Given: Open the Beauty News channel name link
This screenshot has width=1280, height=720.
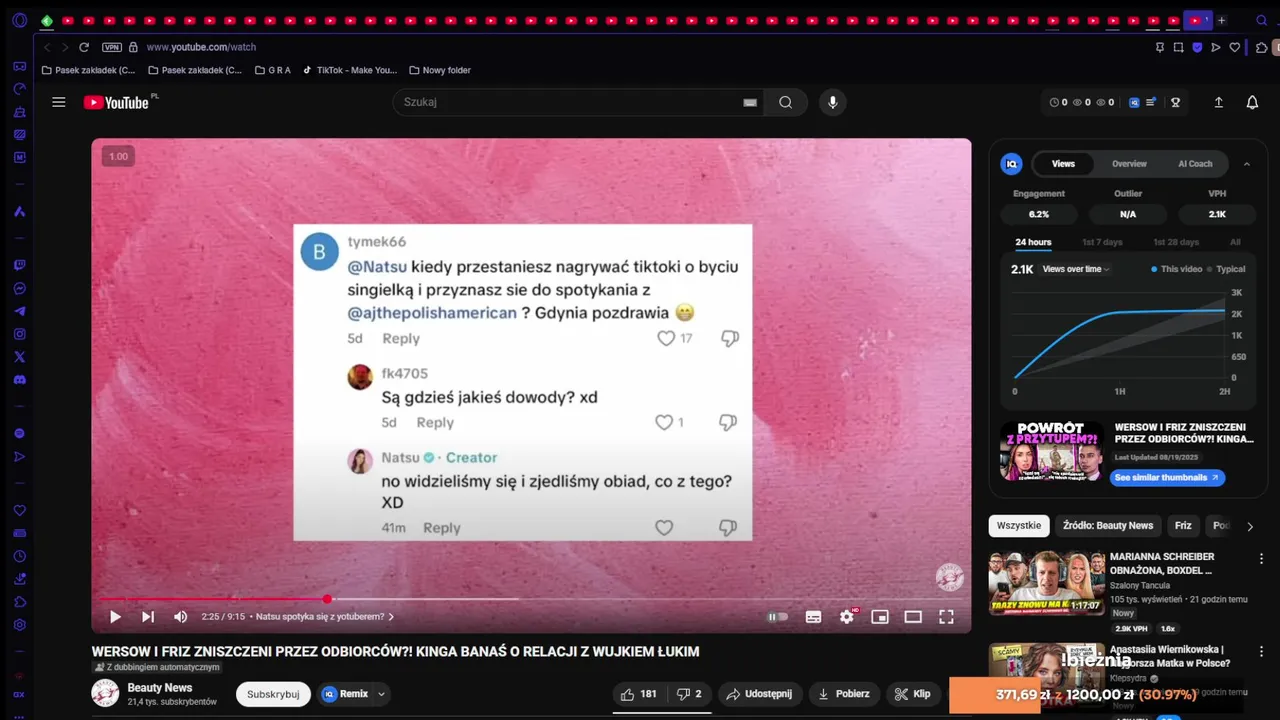Looking at the screenshot, I should 160,688.
